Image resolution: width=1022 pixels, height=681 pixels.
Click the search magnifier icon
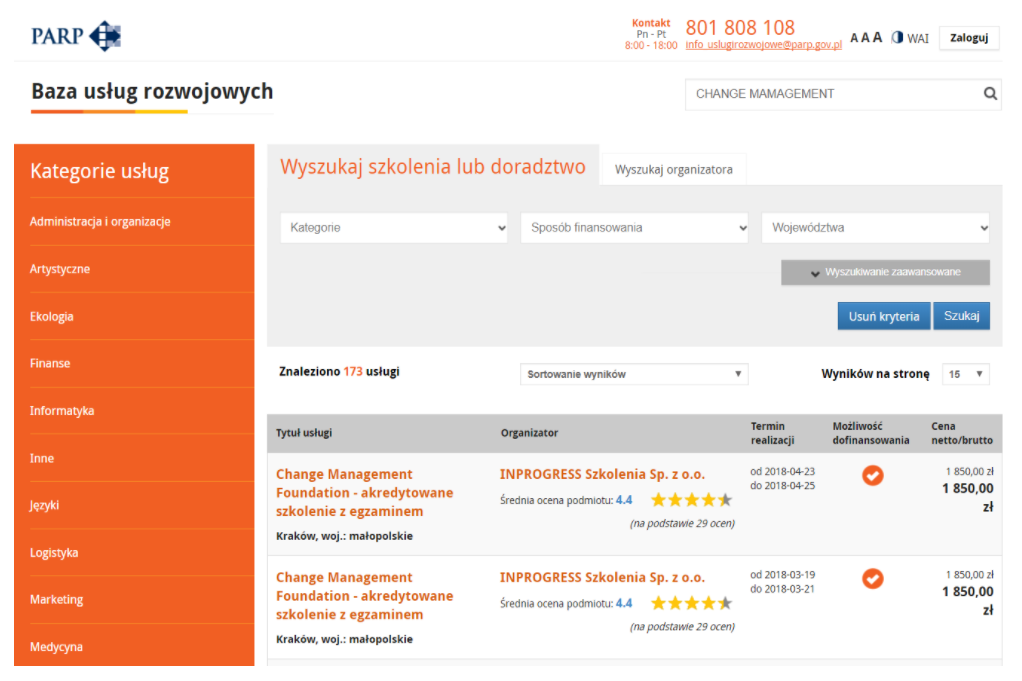pos(990,94)
